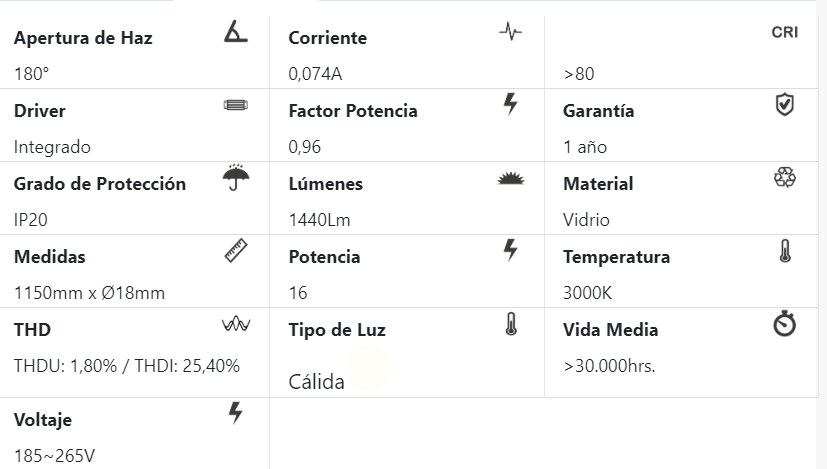Click the driver icon in Driver cell
This screenshot has width=827, height=469.
click(236, 105)
